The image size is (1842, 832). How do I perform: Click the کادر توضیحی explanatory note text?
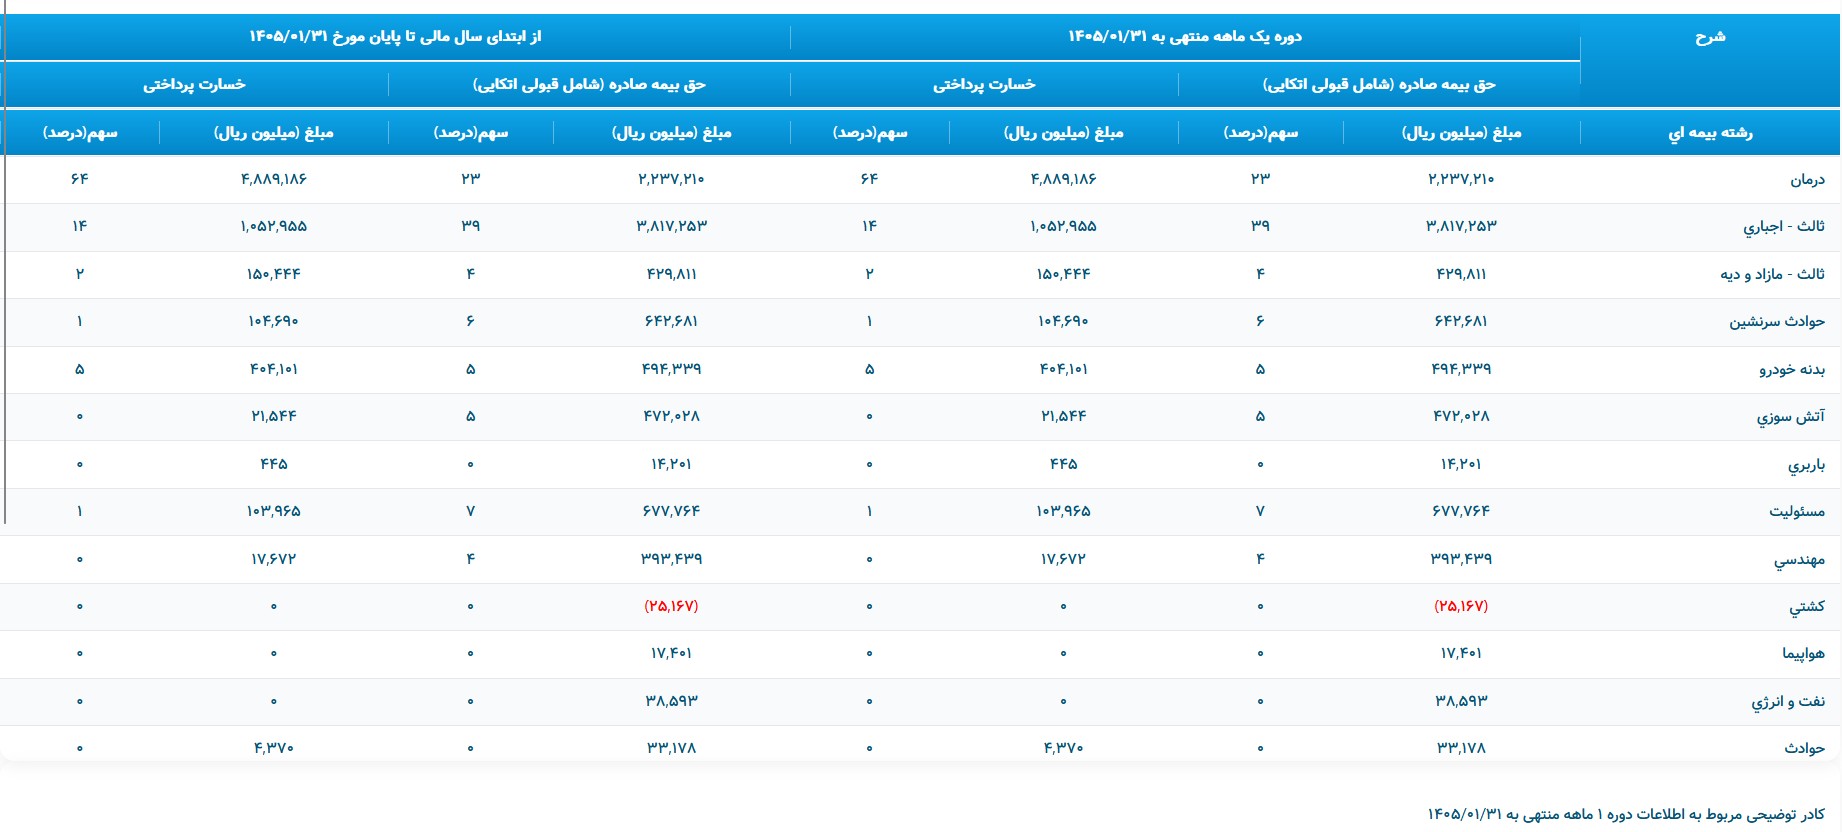click(1626, 815)
